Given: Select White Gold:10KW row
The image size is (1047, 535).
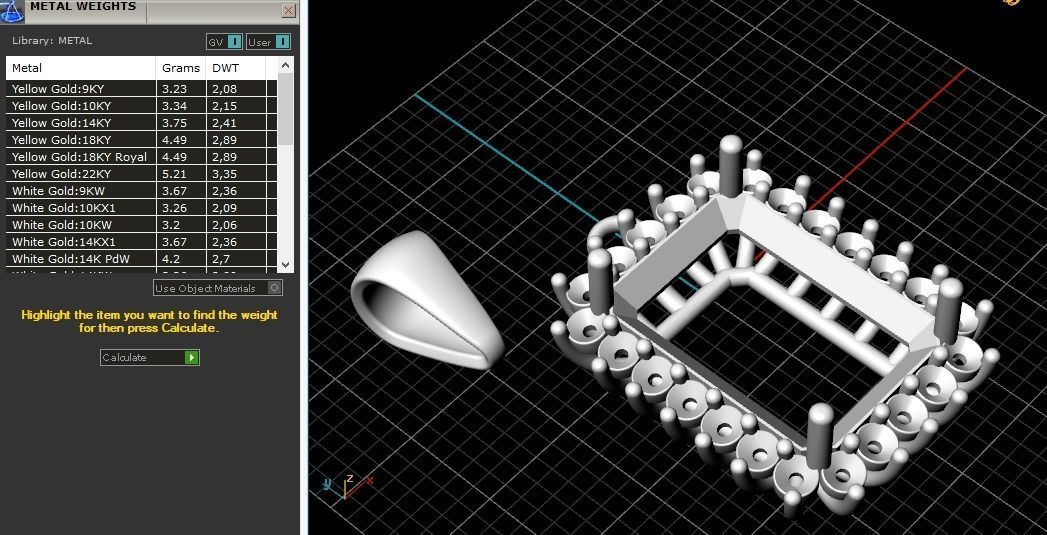Looking at the screenshot, I should point(142,225).
